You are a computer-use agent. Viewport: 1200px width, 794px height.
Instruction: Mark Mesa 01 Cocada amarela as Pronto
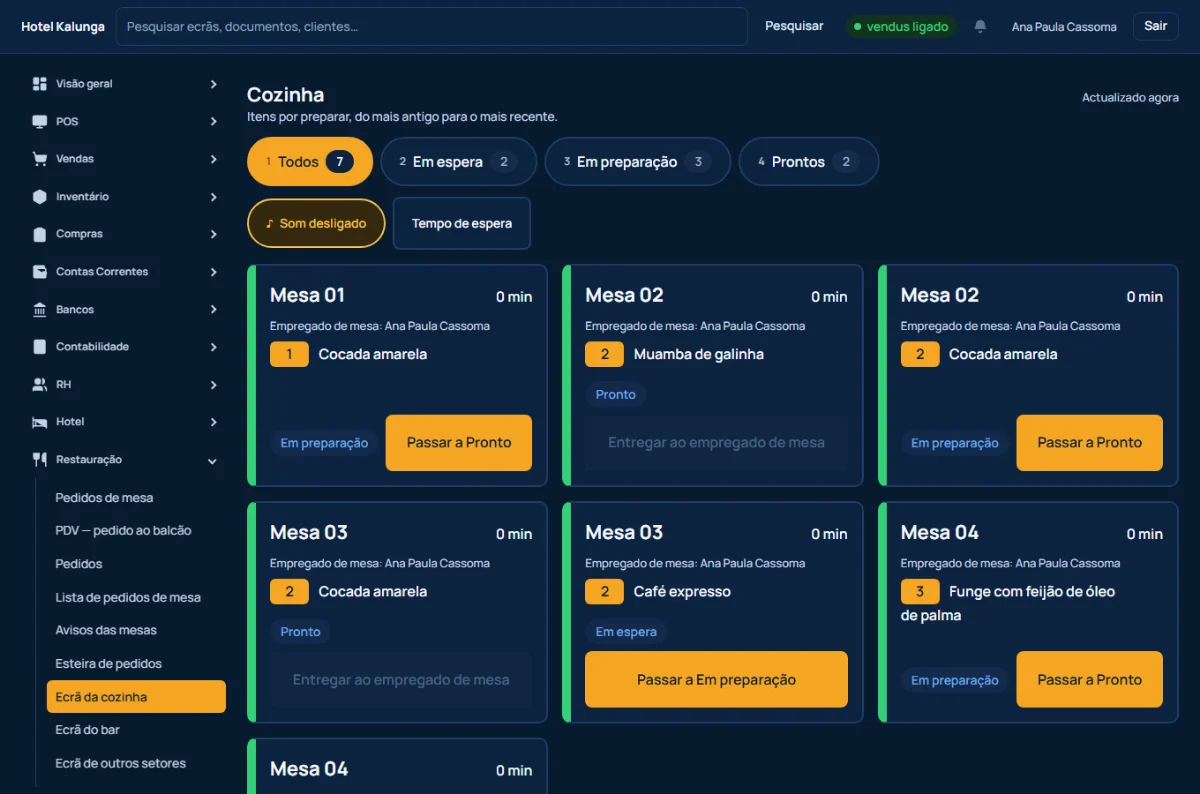[459, 443]
